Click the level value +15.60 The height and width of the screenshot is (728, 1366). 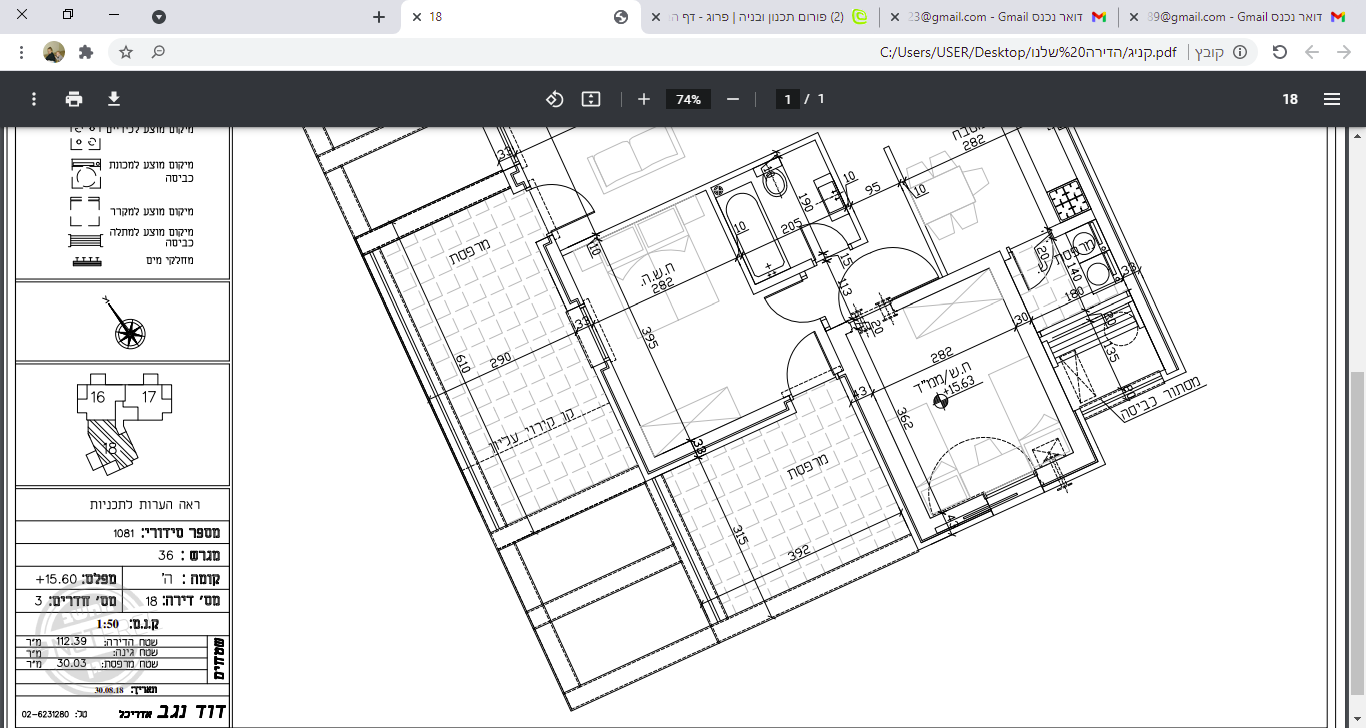[x=54, y=579]
